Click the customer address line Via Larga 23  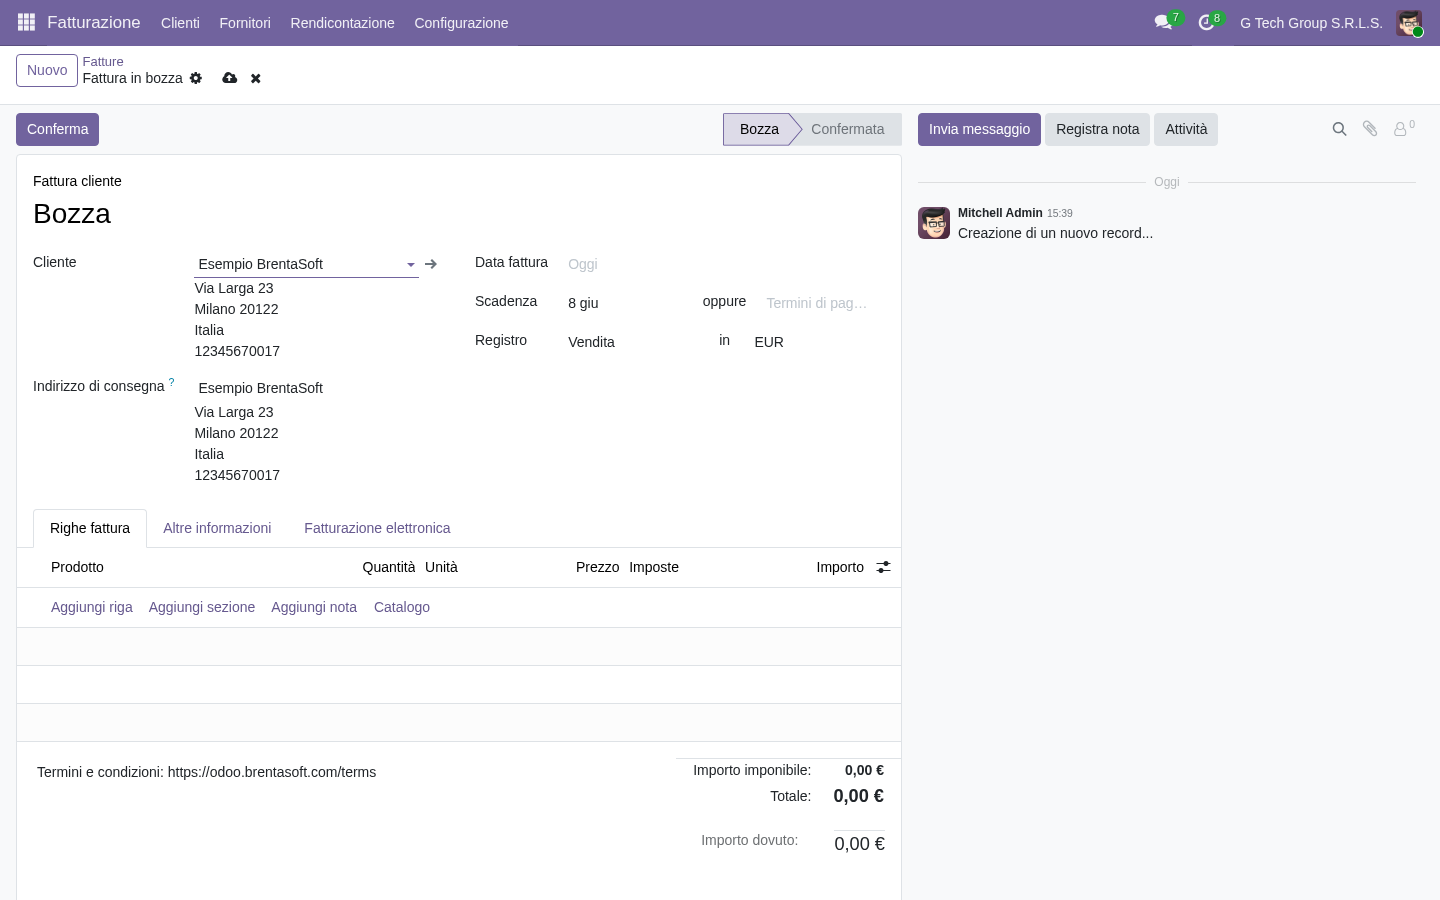[234, 288]
